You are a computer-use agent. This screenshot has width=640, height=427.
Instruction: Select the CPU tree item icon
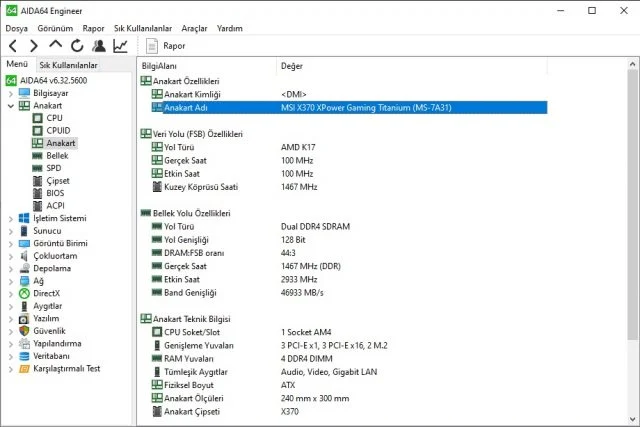[x=38, y=118]
